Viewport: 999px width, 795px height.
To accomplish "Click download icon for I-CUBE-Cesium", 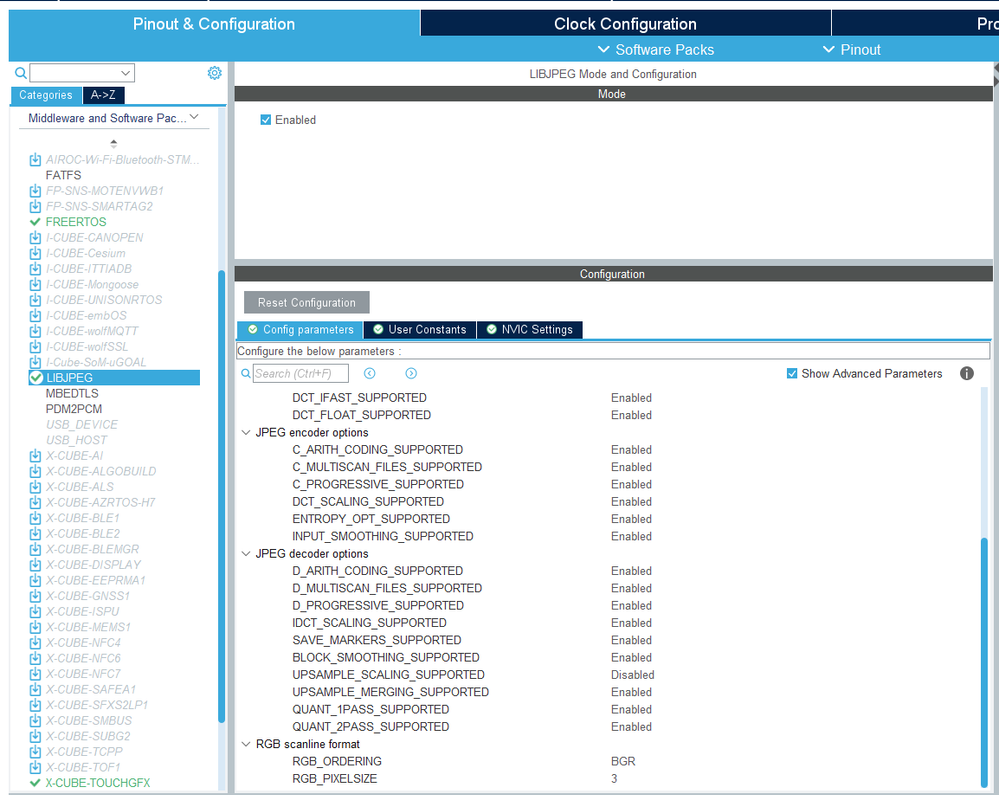I will tap(36, 253).
